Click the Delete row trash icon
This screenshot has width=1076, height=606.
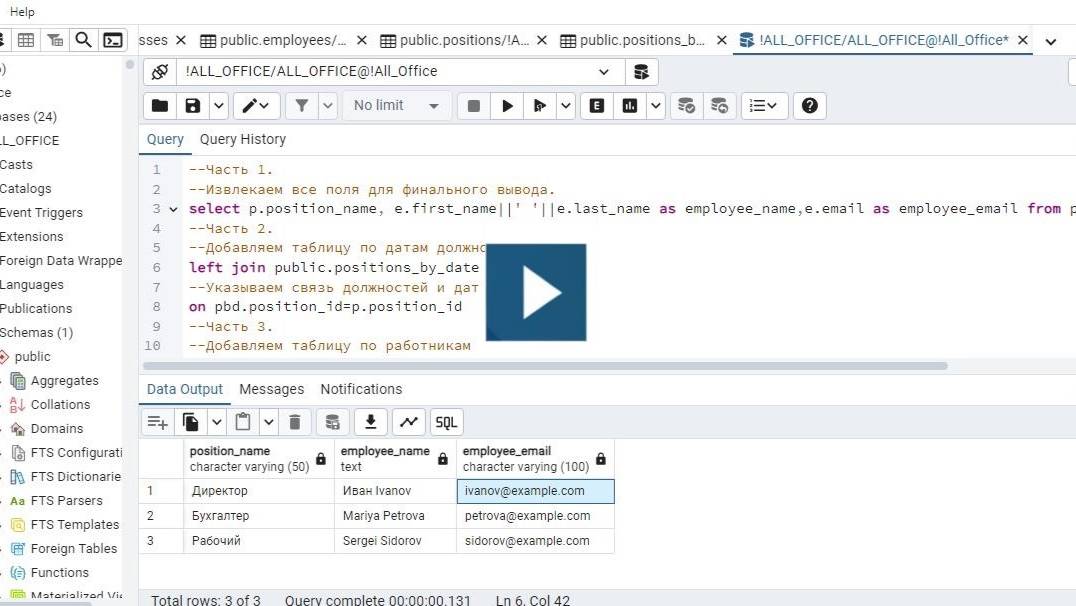click(295, 422)
